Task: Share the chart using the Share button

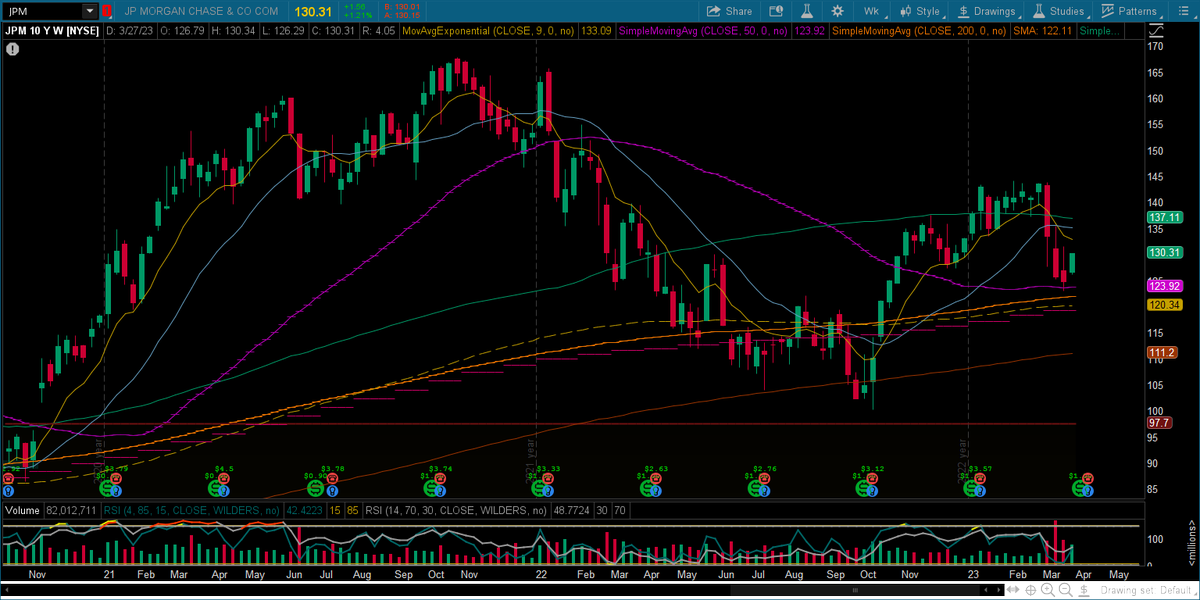Action: (x=729, y=11)
